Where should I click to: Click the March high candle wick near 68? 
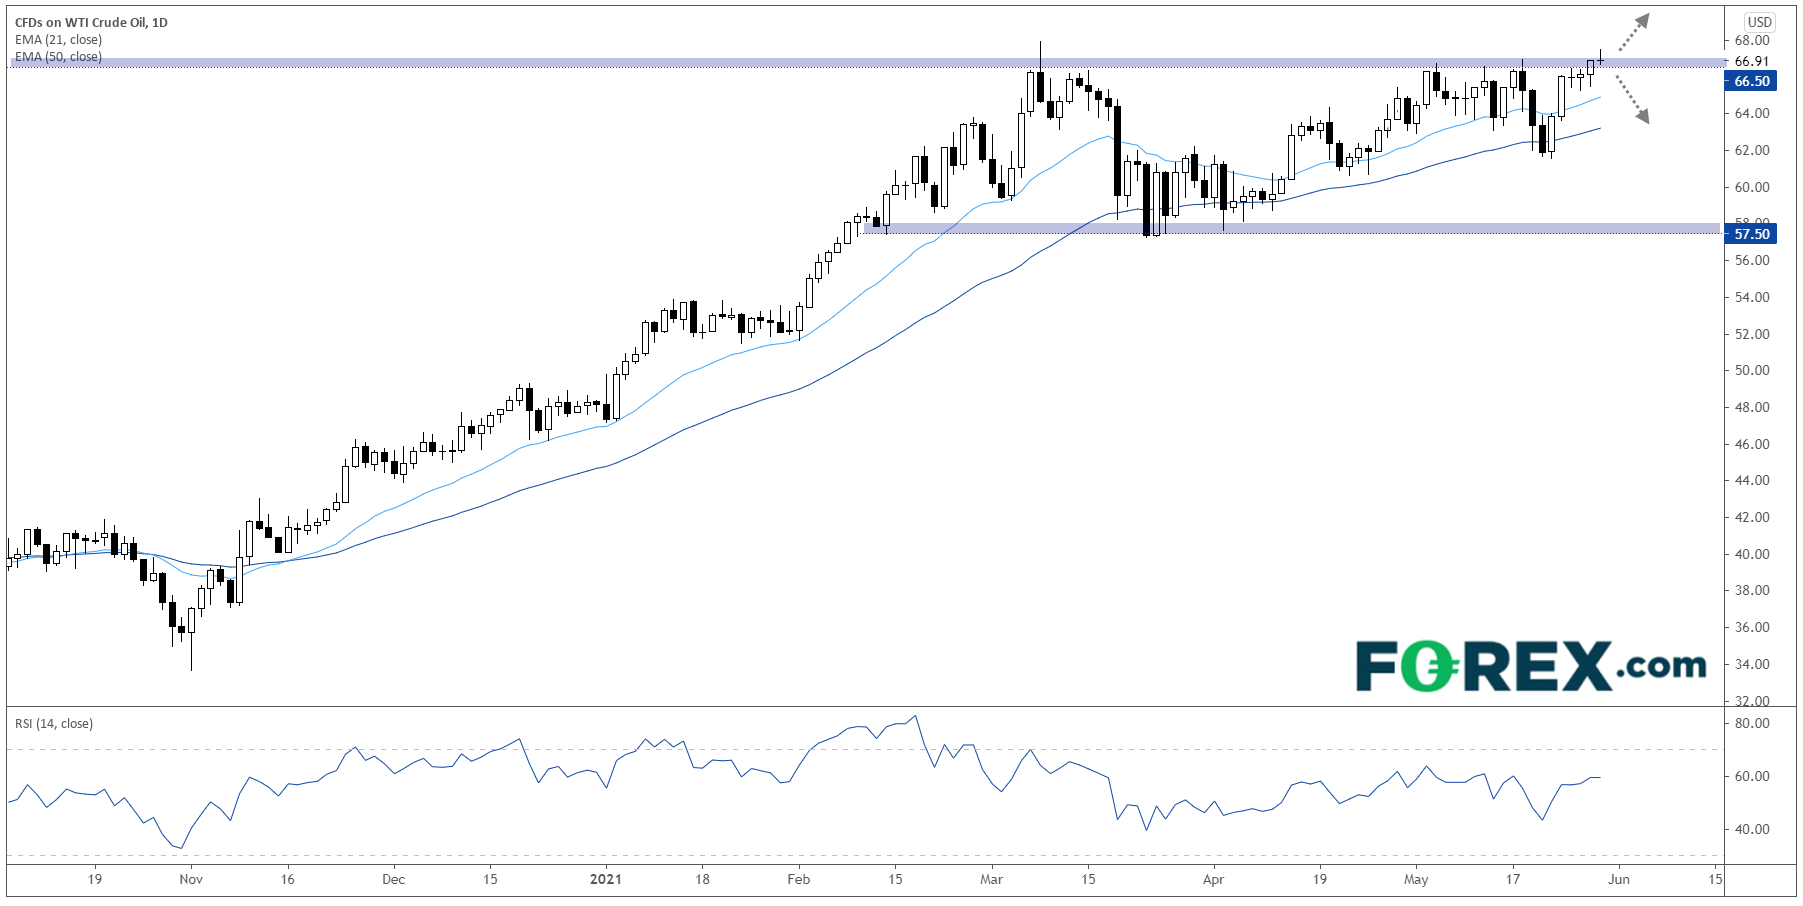(x=1040, y=48)
